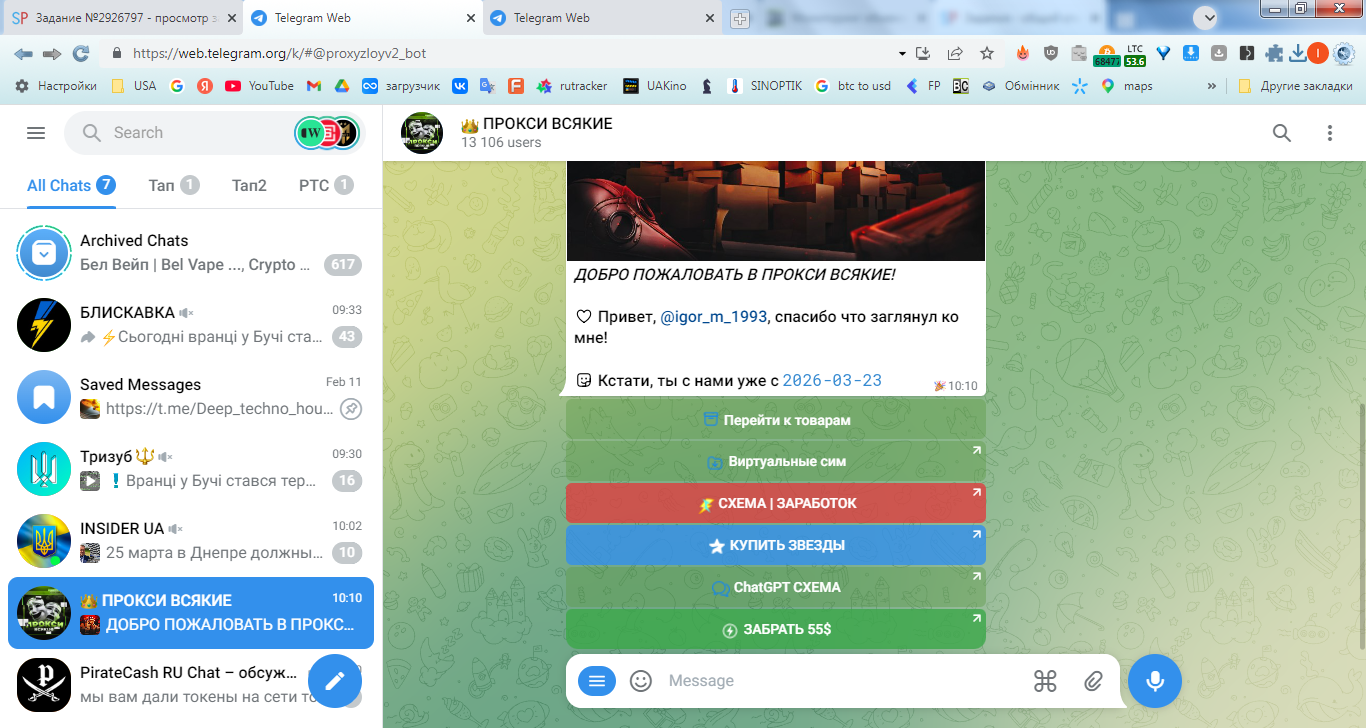Viewport: 1366px width, 728px height.
Task: Open the USA bookmarks folder
Action: pos(133,86)
